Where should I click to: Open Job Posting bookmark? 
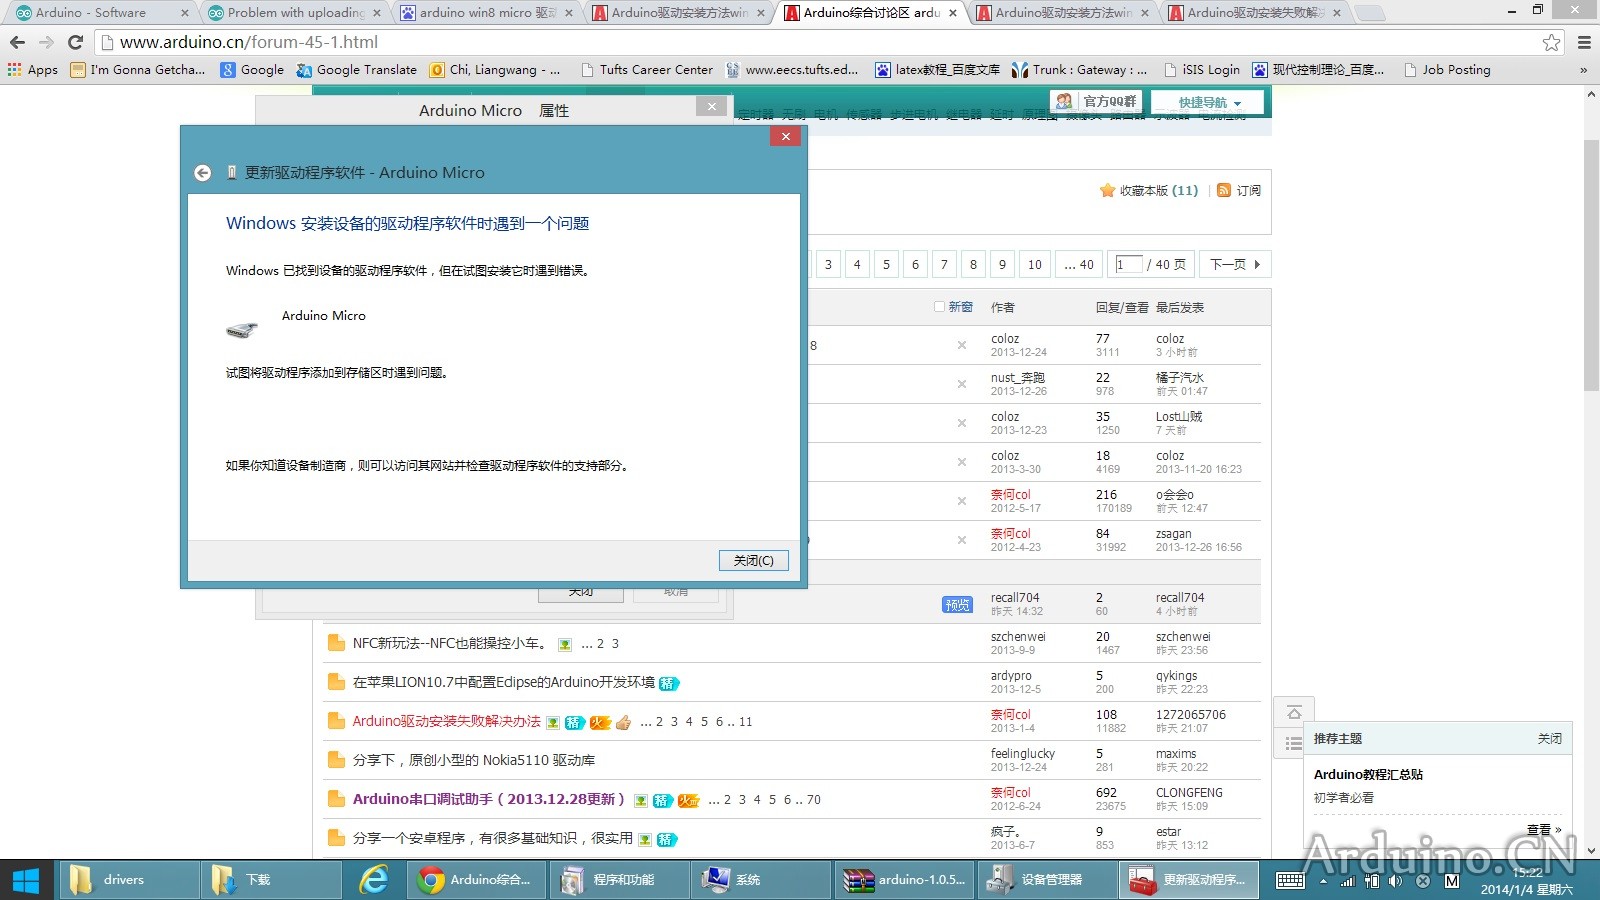click(x=1447, y=70)
